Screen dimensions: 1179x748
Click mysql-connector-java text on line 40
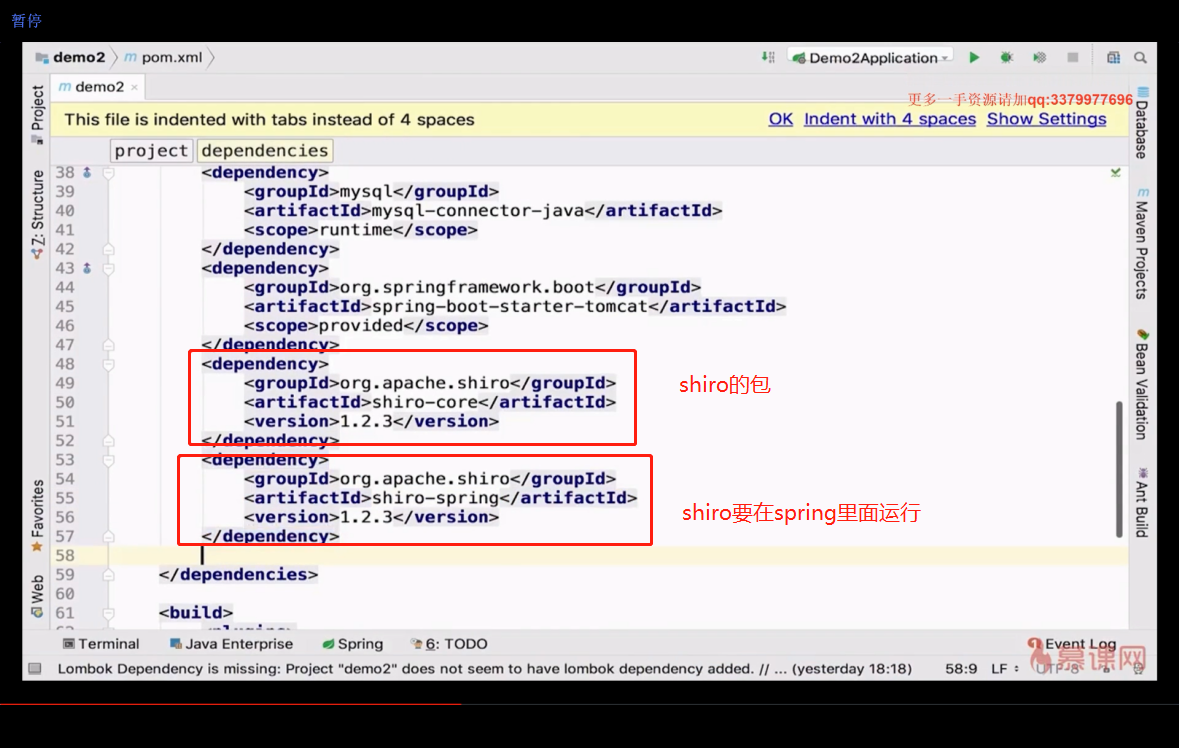coord(477,210)
